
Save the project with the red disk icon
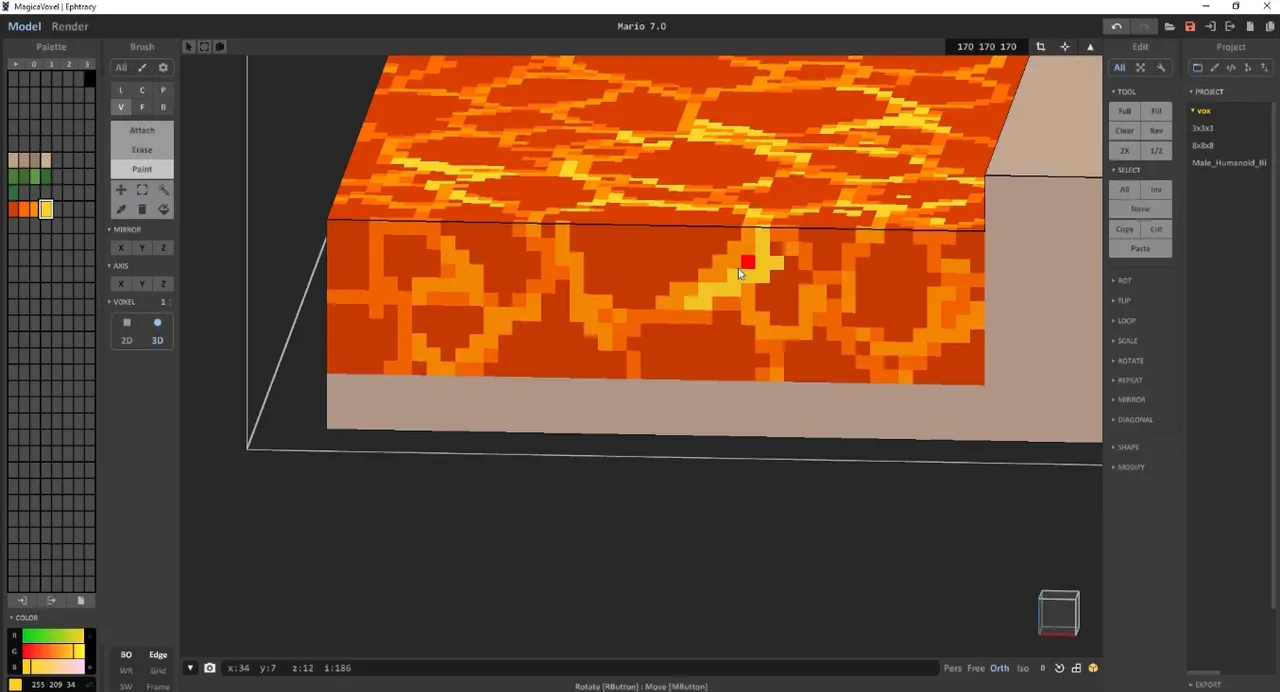pos(1190,27)
